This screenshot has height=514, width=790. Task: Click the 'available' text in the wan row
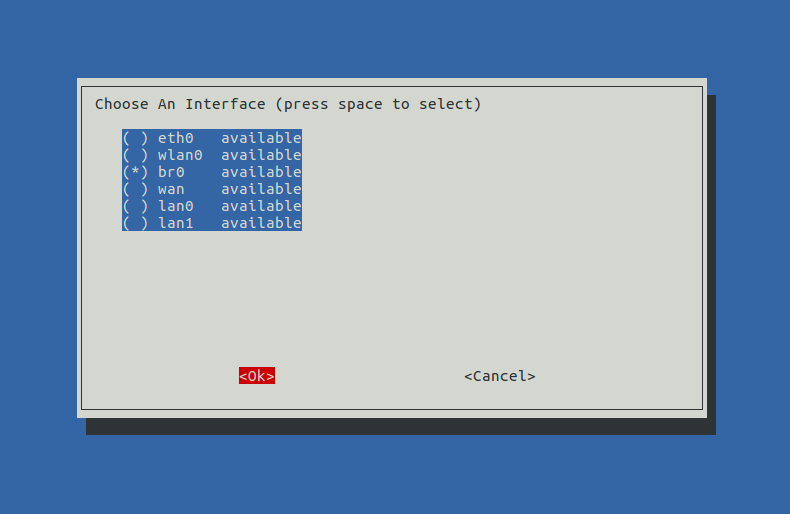click(x=261, y=189)
